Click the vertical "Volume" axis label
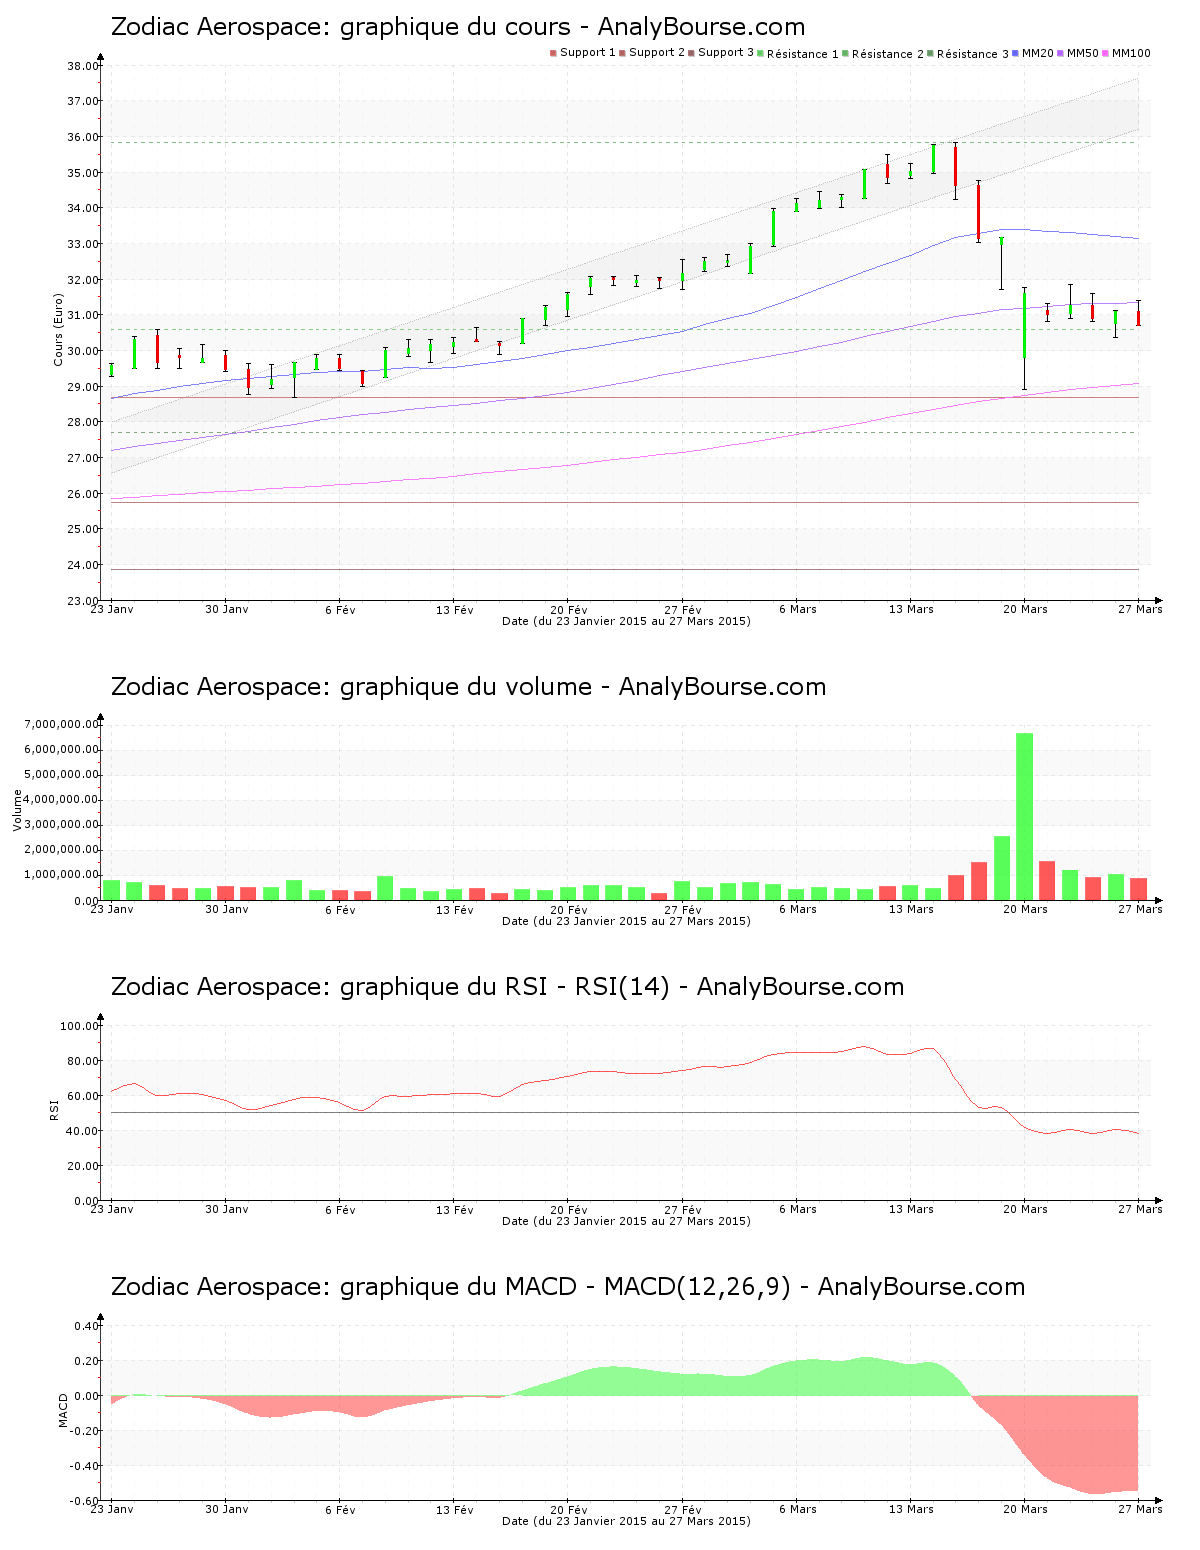This screenshot has height=1550, width=1200. click(17, 810)
